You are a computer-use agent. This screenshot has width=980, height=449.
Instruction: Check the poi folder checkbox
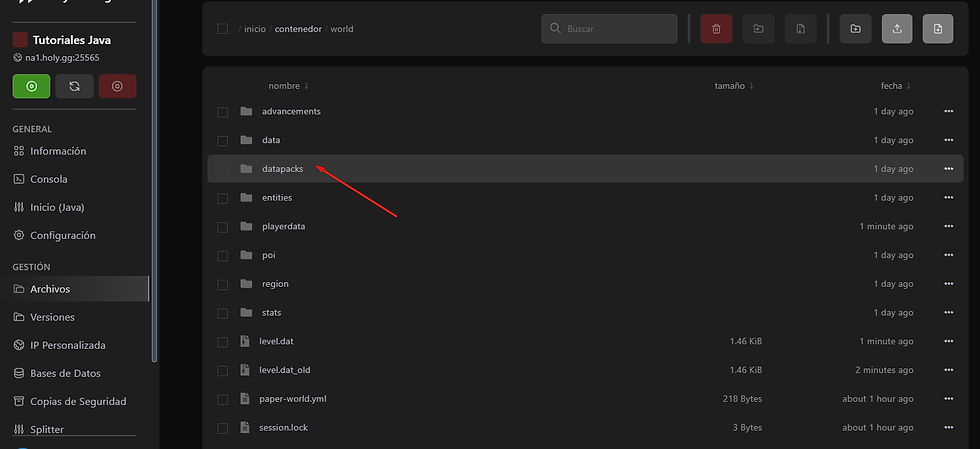point(222,256)
